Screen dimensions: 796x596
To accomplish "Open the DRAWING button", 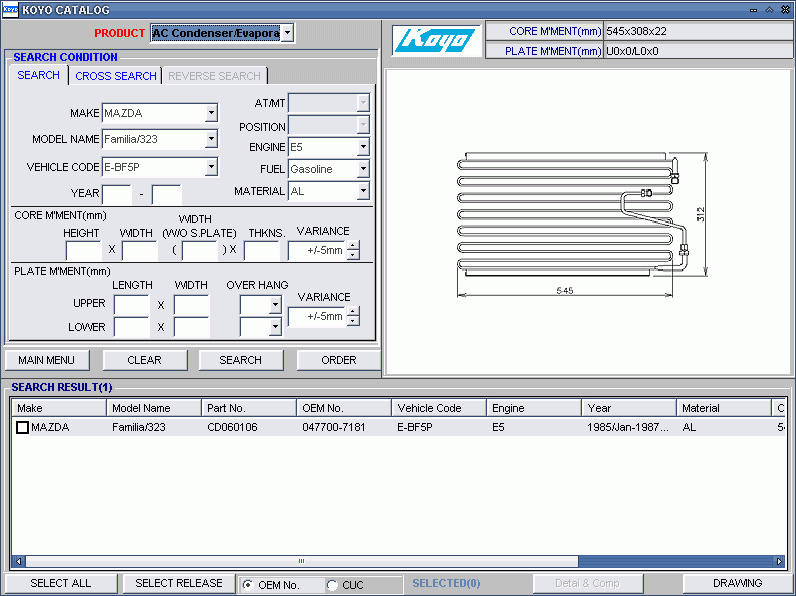I will 738,583.
